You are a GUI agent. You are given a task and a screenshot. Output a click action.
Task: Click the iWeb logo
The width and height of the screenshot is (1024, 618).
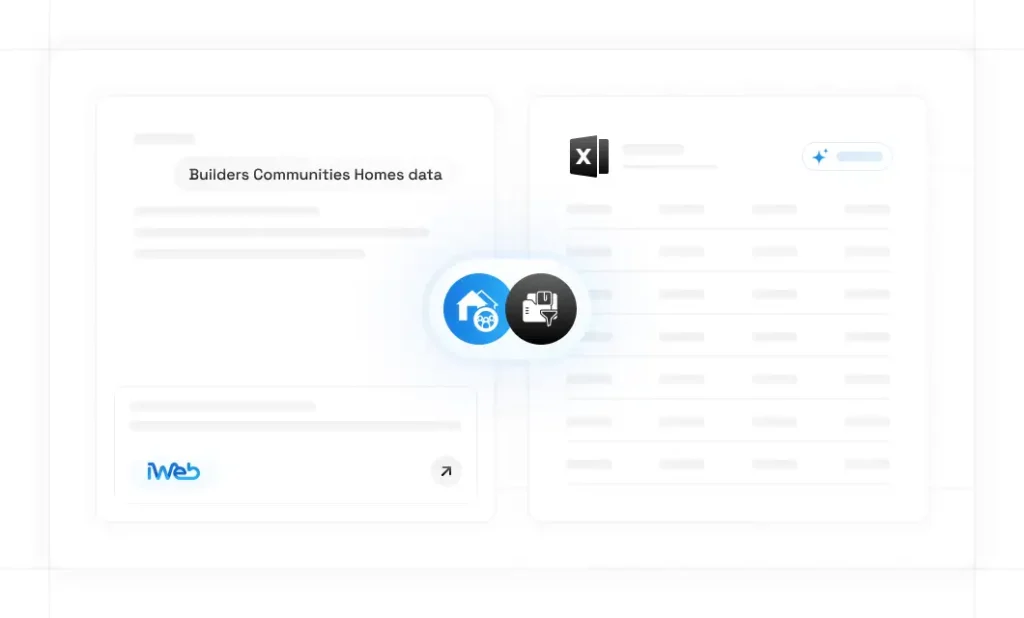click(x=173, y=471)
